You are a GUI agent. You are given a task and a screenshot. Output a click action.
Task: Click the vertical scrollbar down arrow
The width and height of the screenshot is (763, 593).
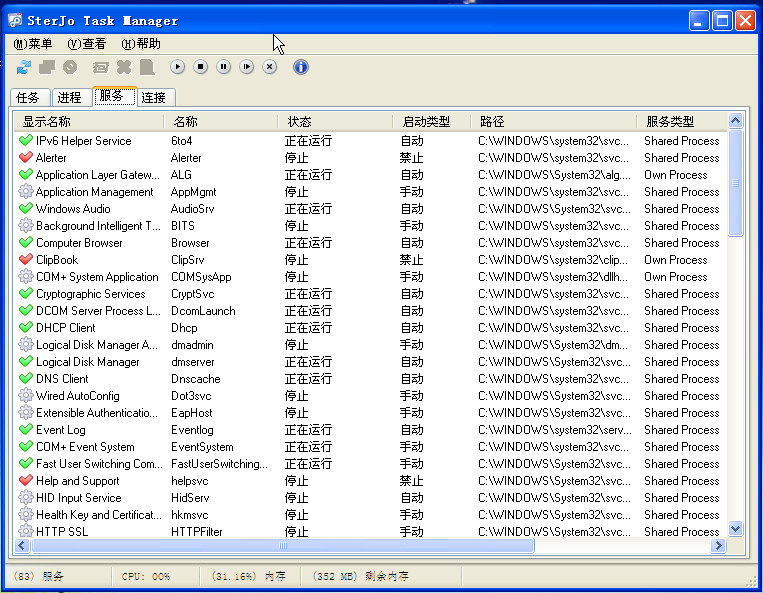tap(735, 529)
